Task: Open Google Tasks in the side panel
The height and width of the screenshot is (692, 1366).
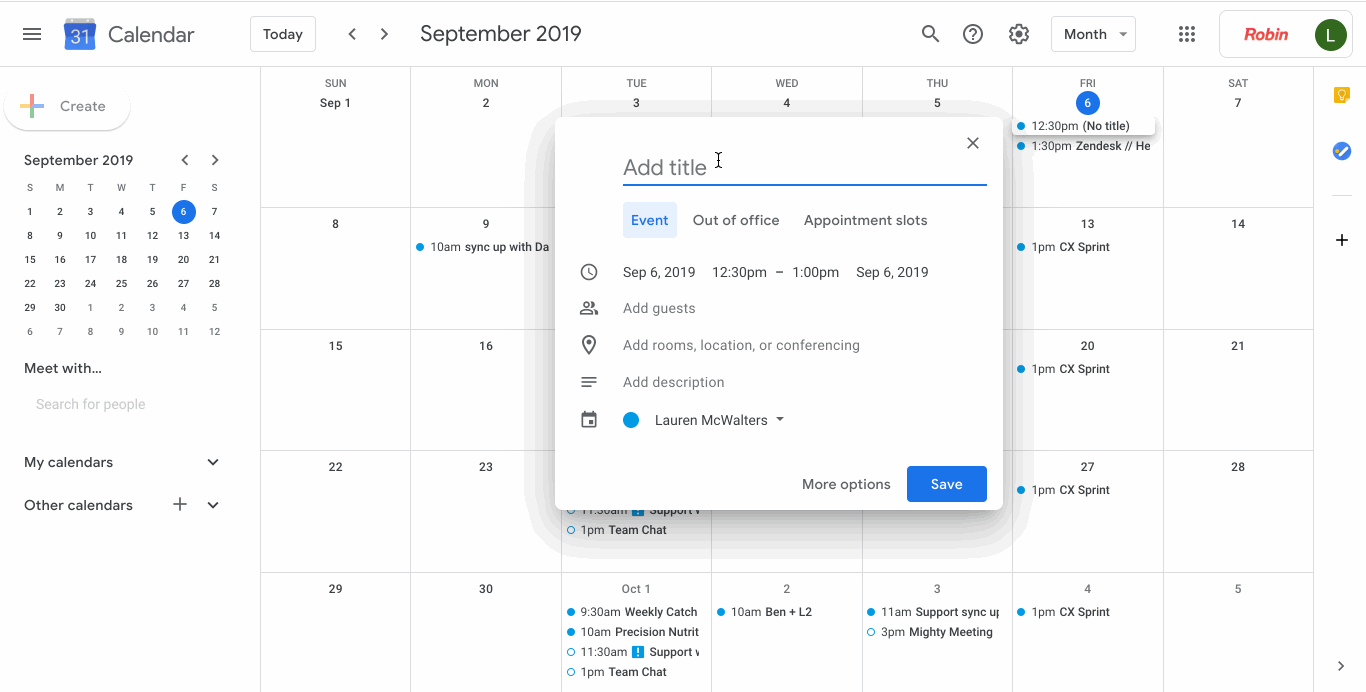Action: pos(1341,151)
